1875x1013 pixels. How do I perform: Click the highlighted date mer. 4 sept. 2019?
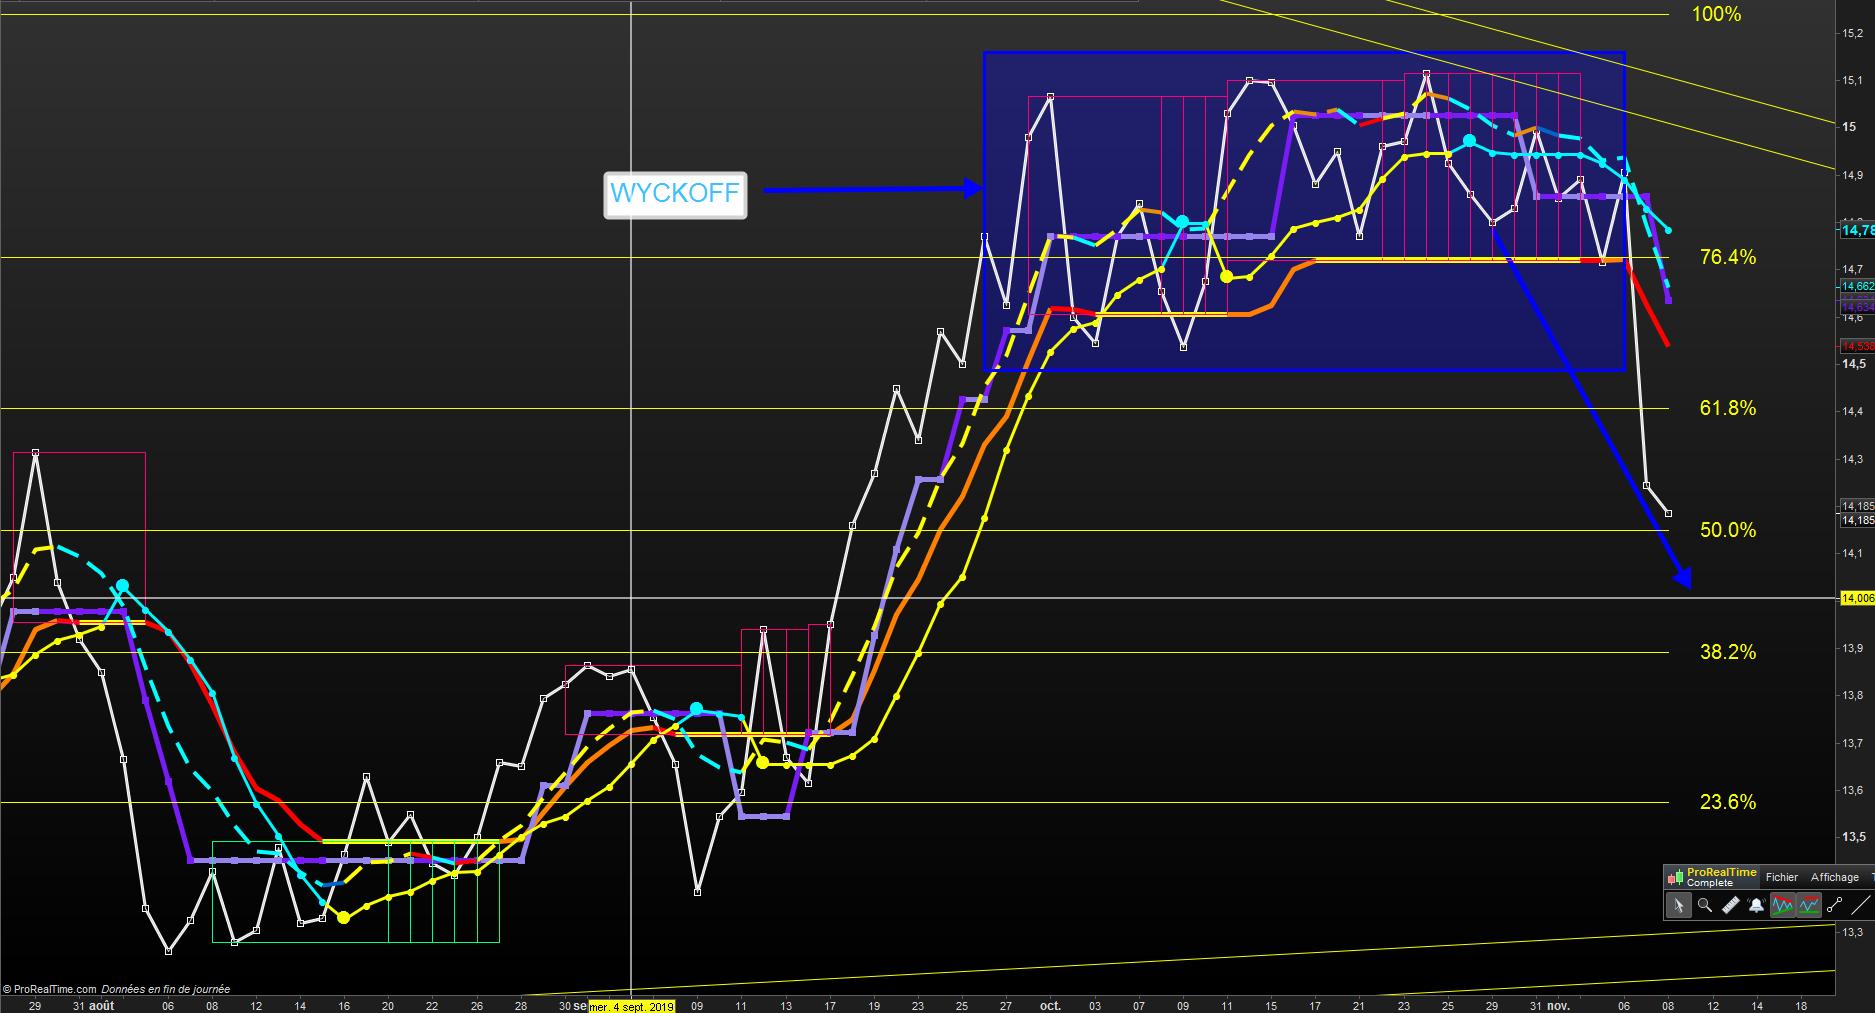click(x=631, y=1006)
